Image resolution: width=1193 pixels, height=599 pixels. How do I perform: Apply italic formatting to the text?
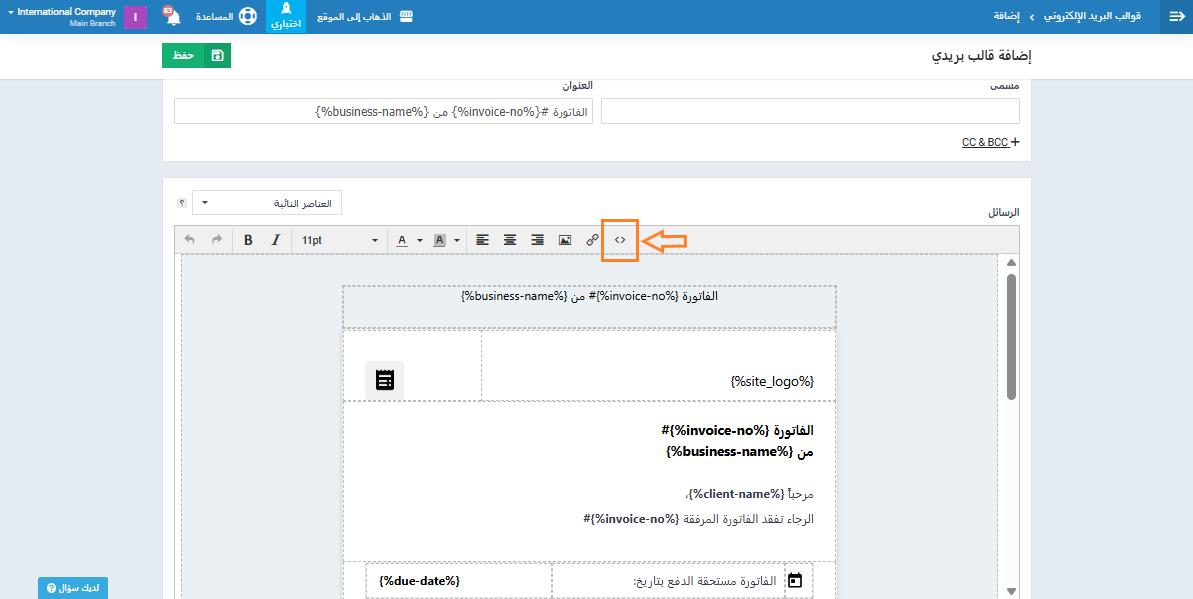tap(276, 240)
